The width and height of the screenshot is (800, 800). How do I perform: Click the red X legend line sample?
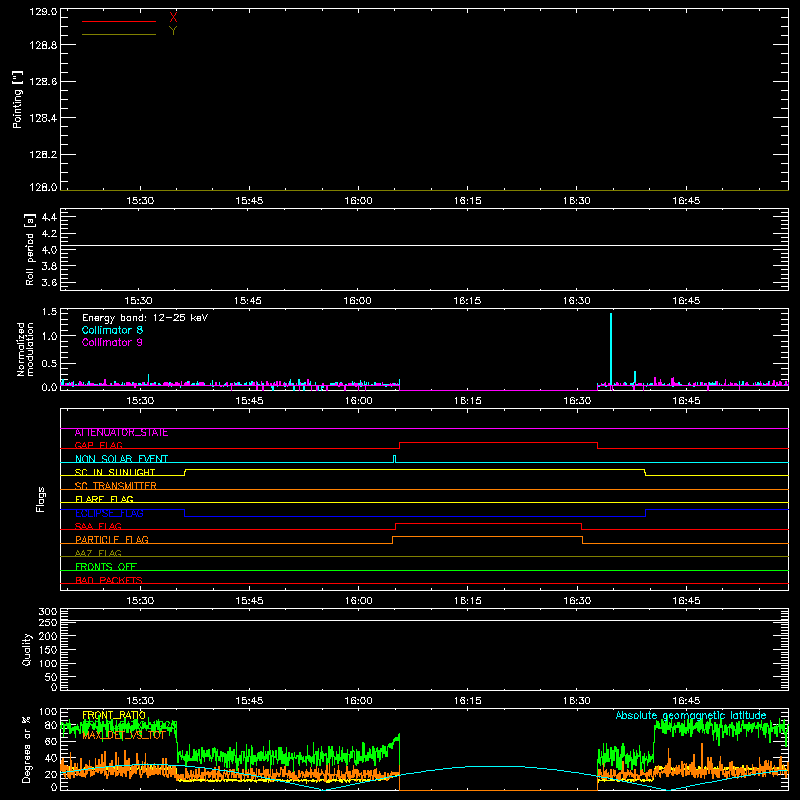(x=119, y=21)
